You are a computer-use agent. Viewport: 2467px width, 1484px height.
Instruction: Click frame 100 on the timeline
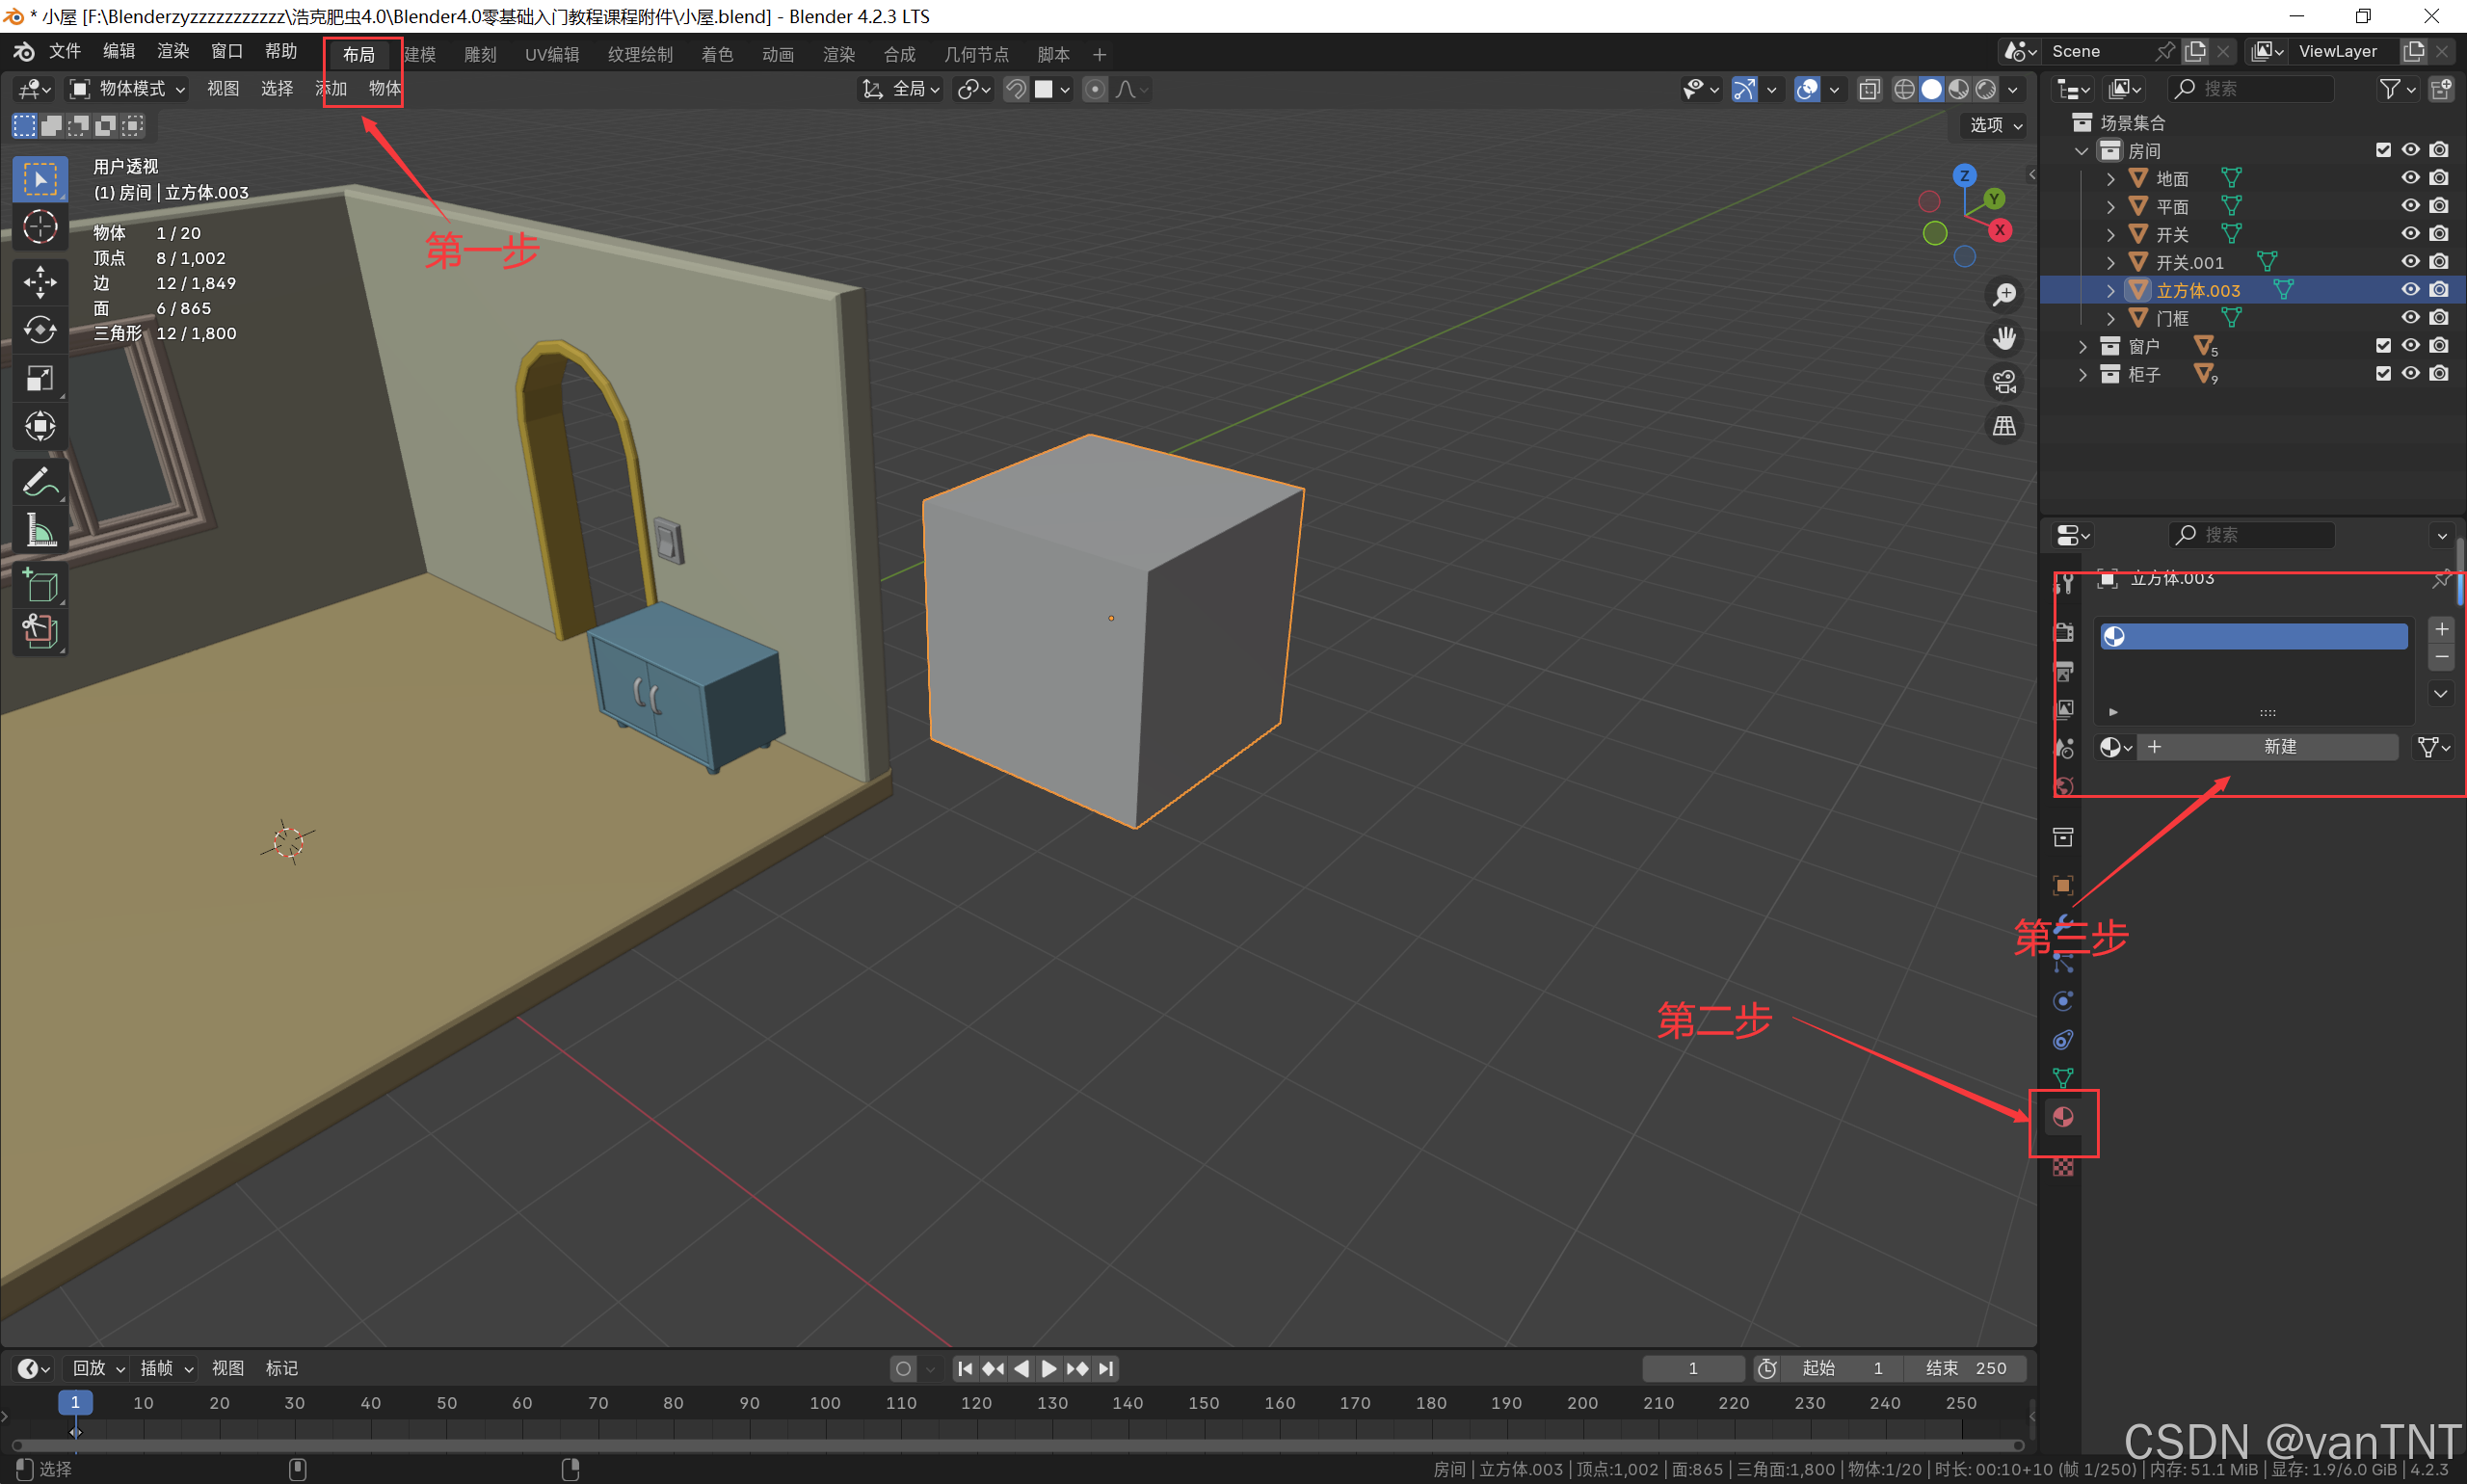tap(825, 1403)
